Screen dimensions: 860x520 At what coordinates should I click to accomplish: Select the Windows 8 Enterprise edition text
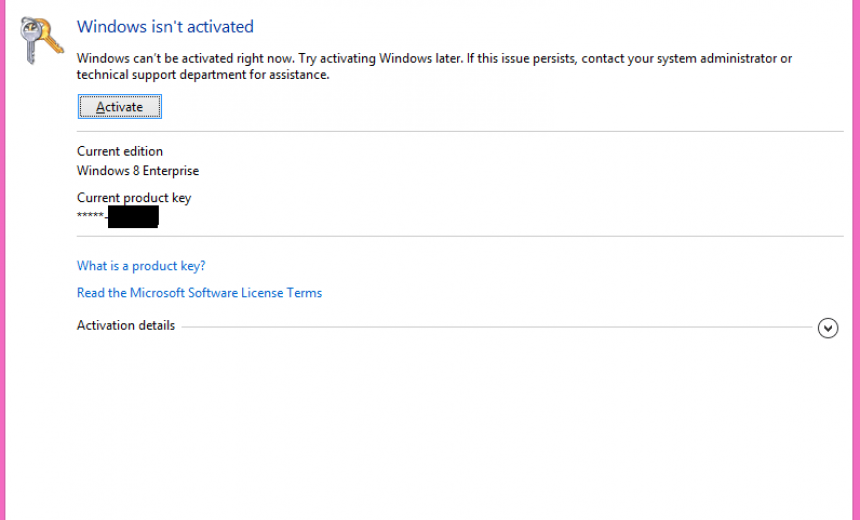[138, 171]
